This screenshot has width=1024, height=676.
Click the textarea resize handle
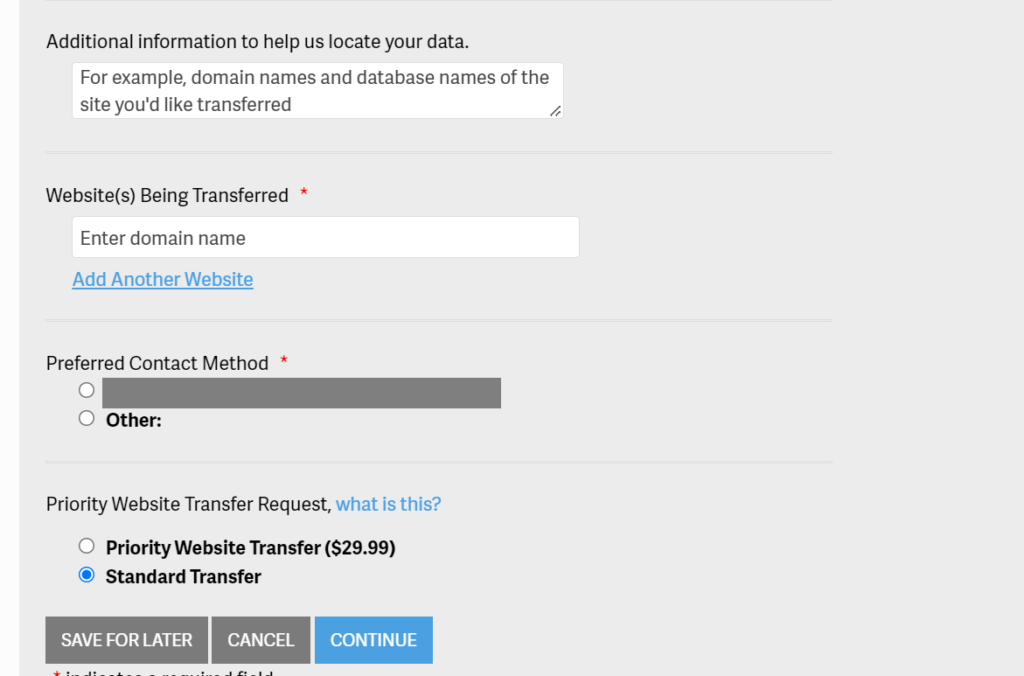pyautogui.click(x=555, y=112)
